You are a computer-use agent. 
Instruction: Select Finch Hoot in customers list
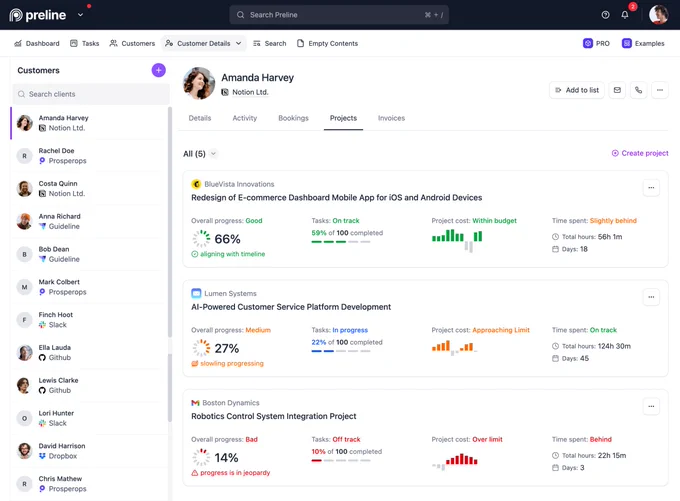(x=89, y=320)
